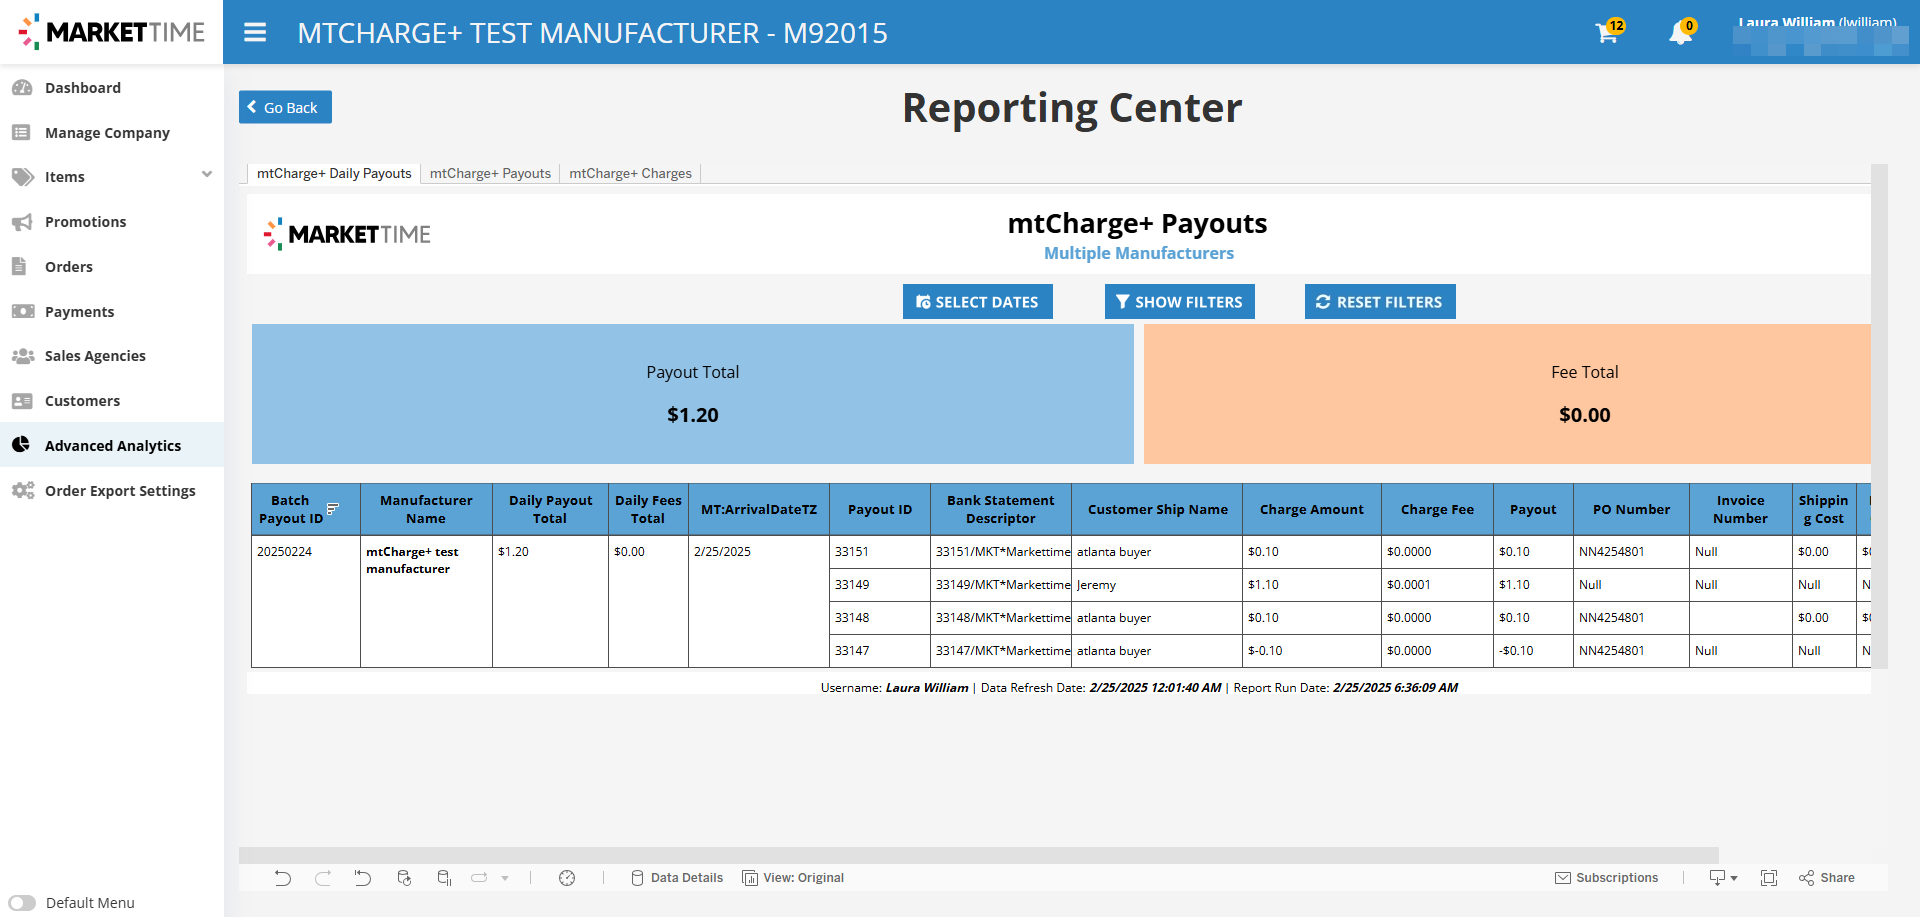Screen dimensions: 1920x917
Task: Click the Items tags icon
Action: [22, 177]
